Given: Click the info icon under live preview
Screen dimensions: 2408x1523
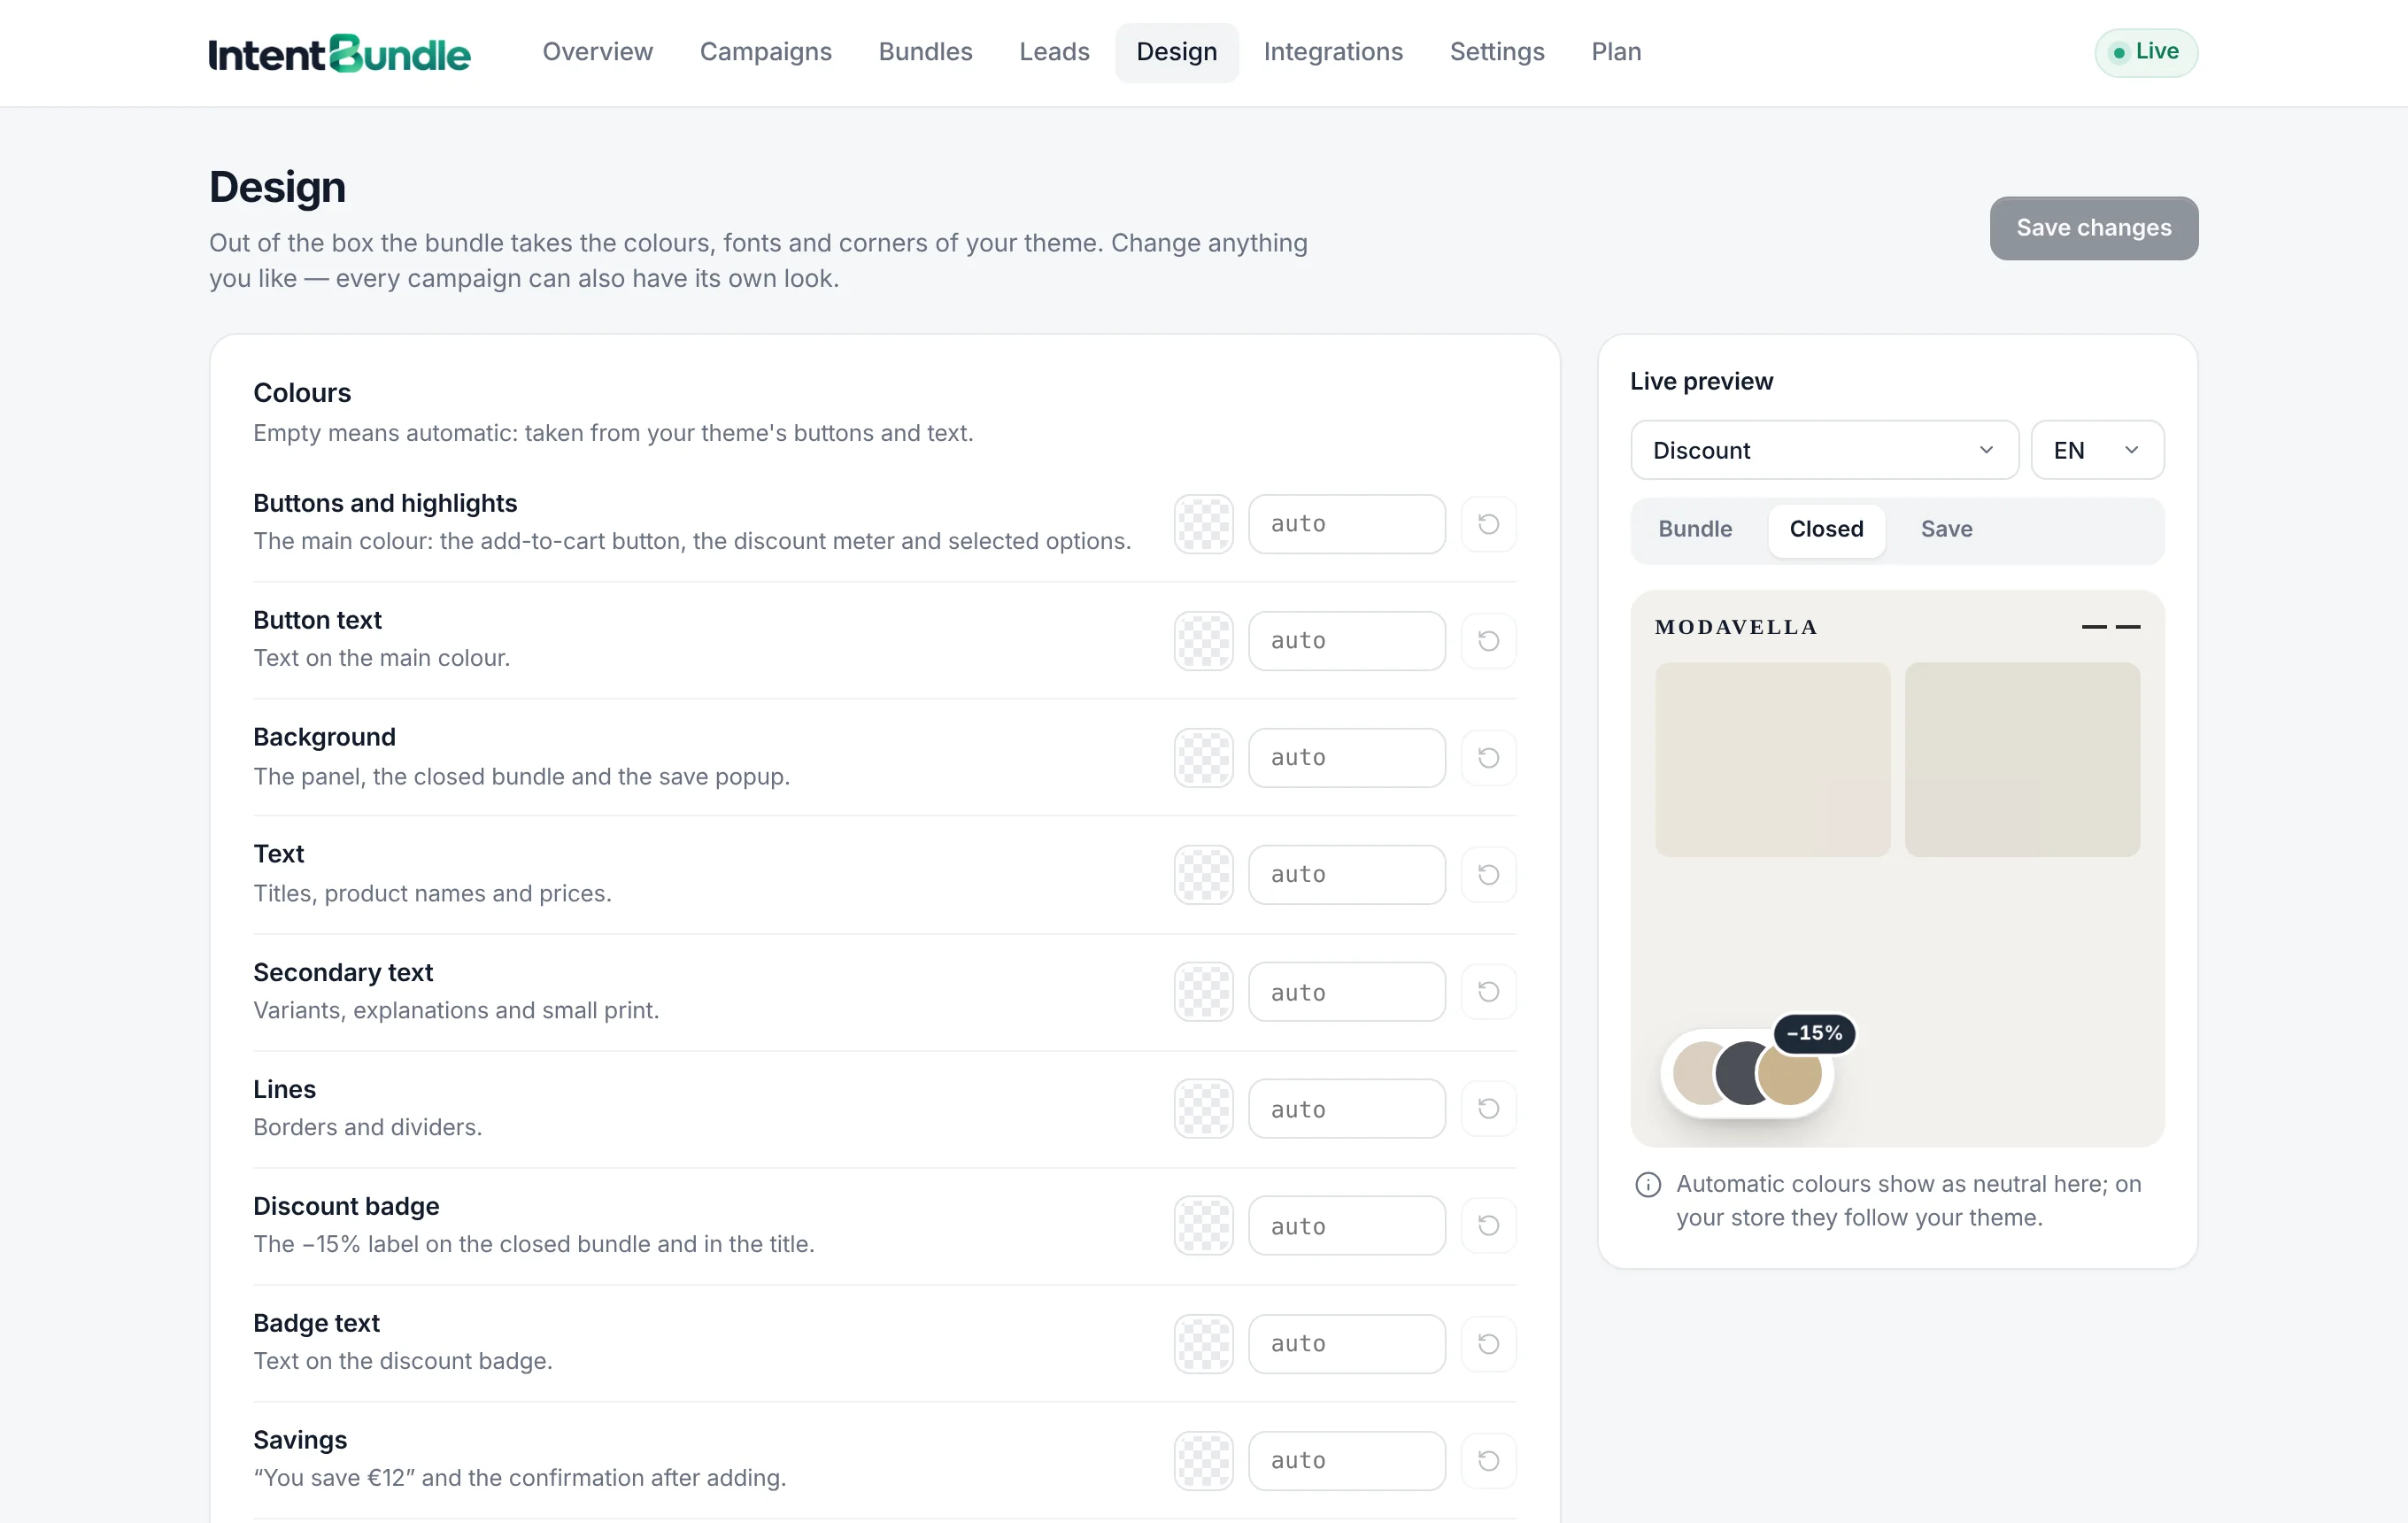Looking at the screenshot, I should coord(1648,1185).
